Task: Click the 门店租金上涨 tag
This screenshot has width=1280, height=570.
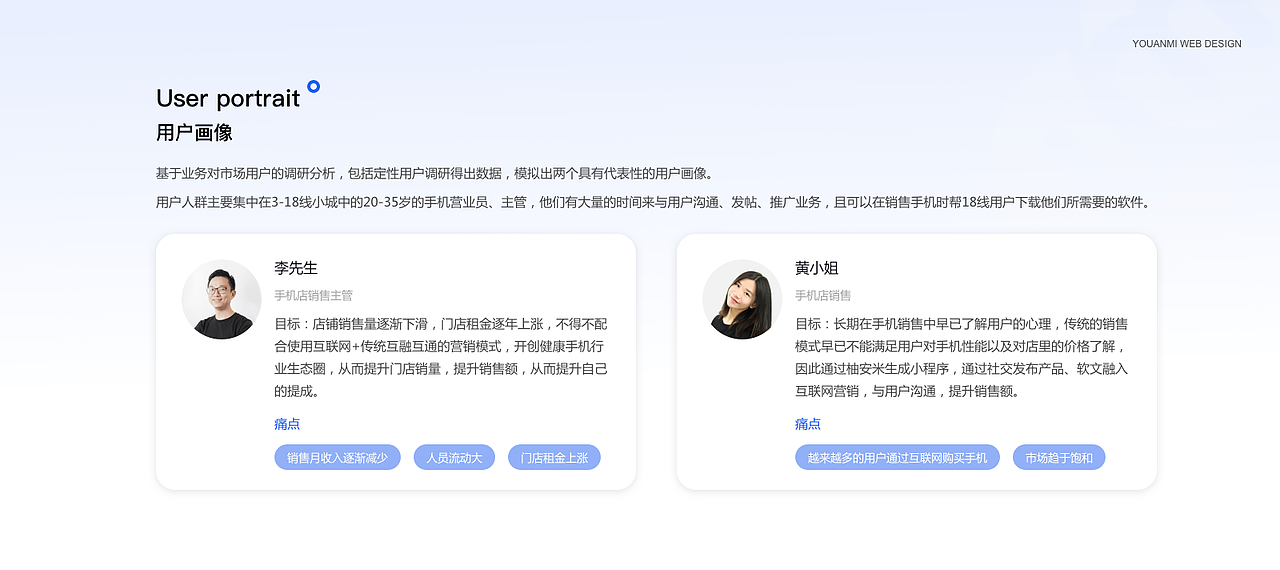Action: tap(554, 458)
